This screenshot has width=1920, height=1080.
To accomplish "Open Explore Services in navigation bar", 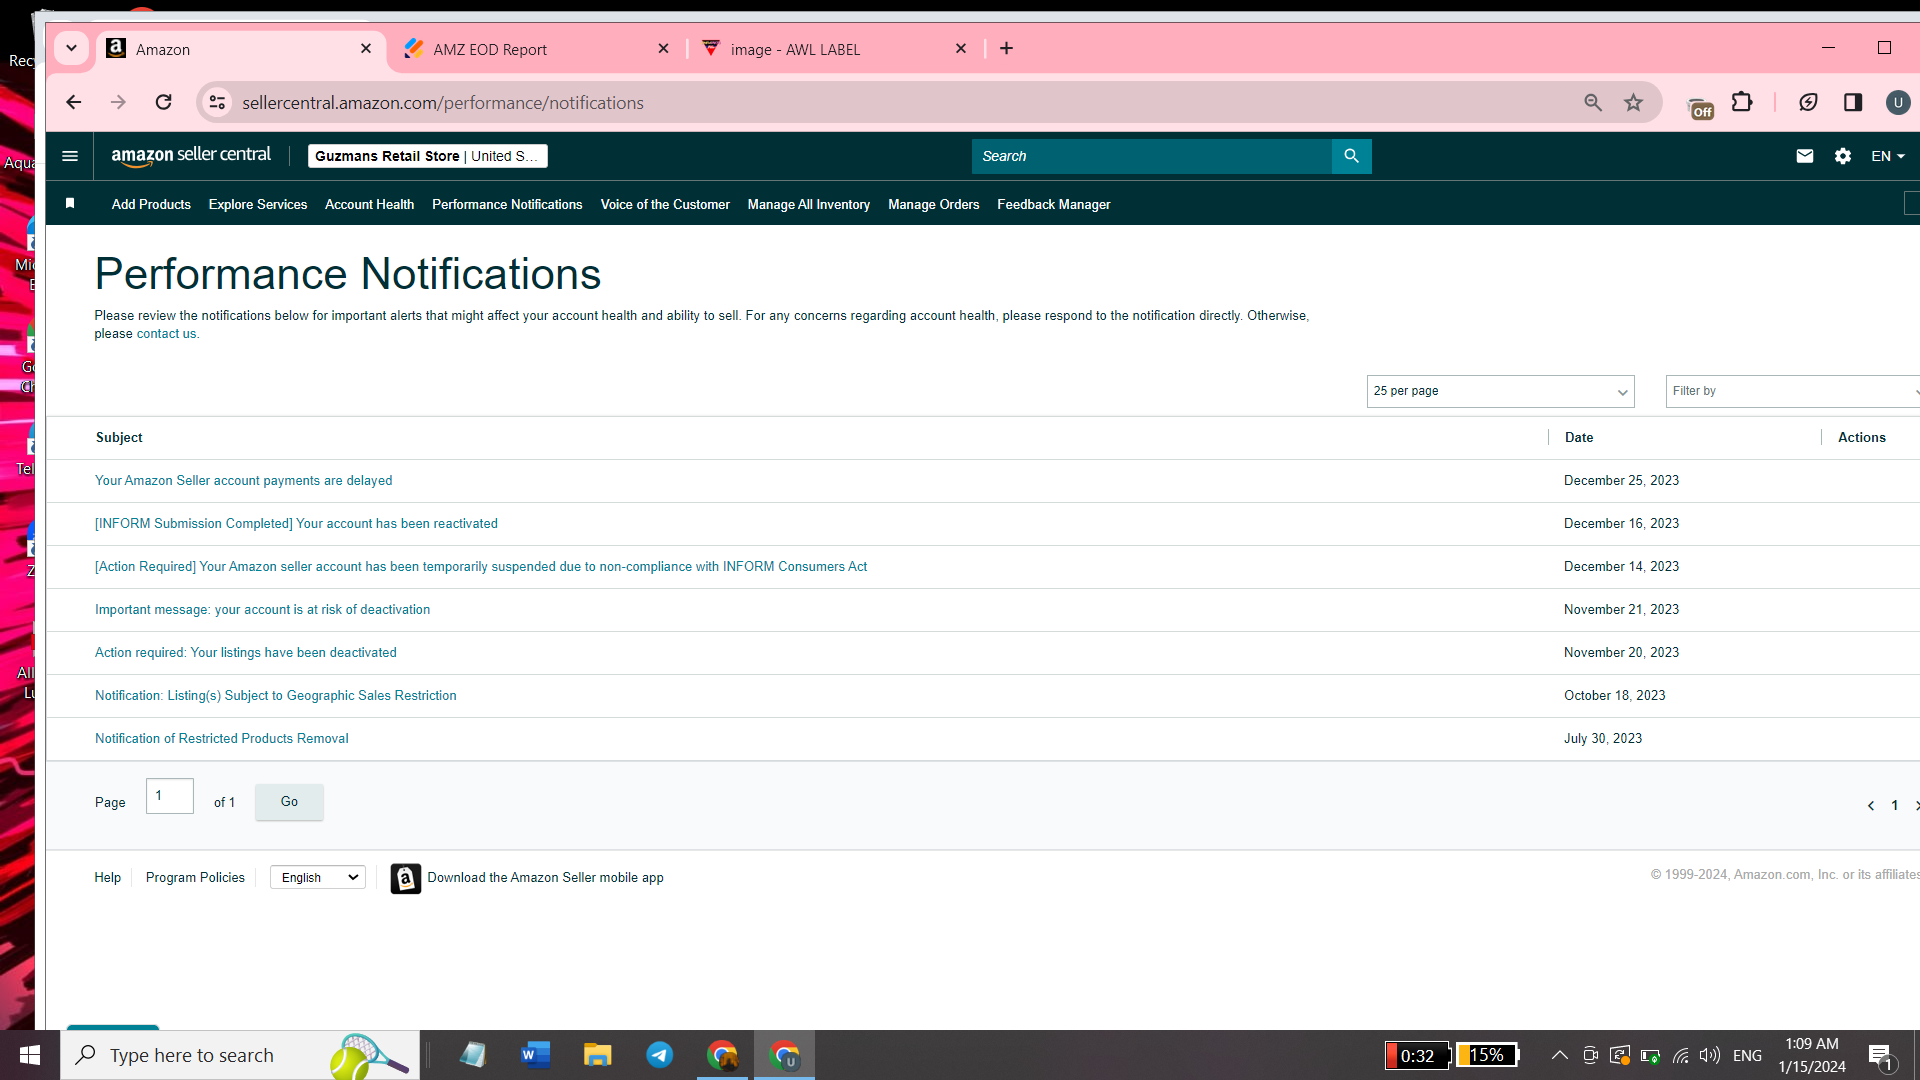I will click(x=258, y=204).
